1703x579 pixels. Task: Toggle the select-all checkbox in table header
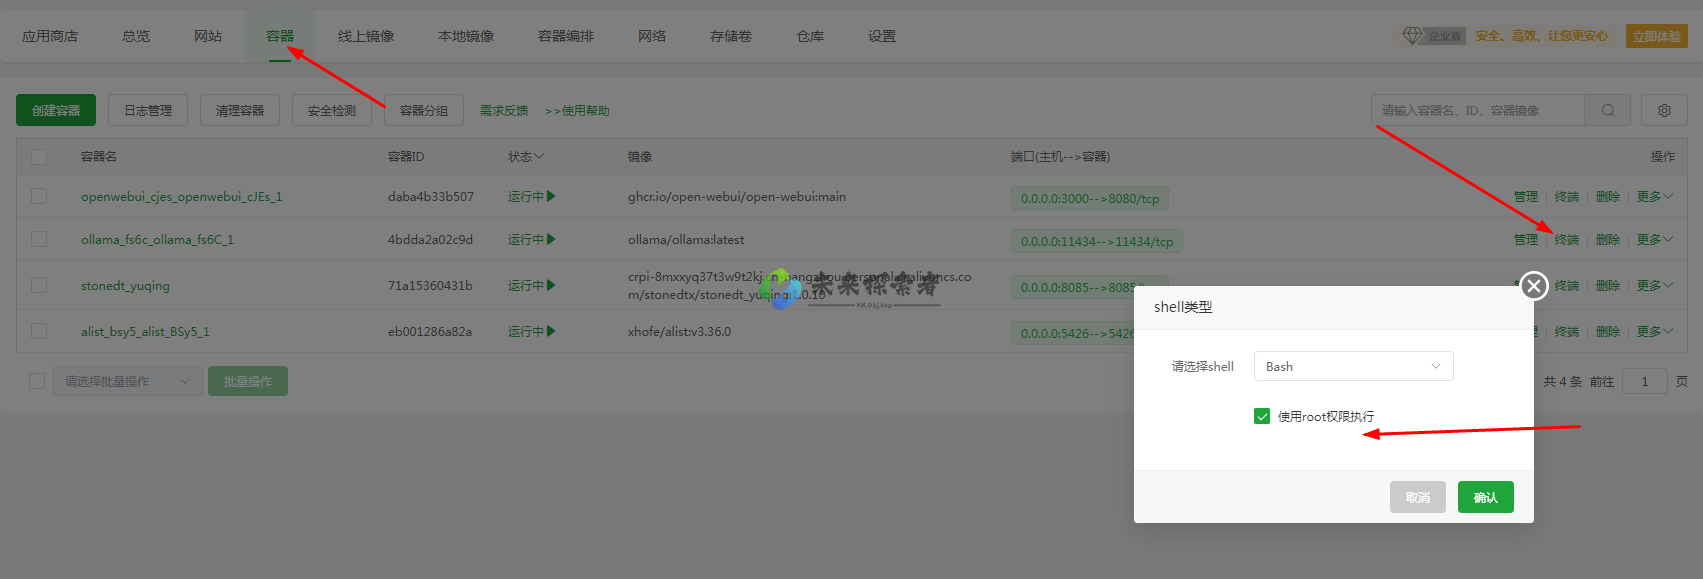click(39, 157)
